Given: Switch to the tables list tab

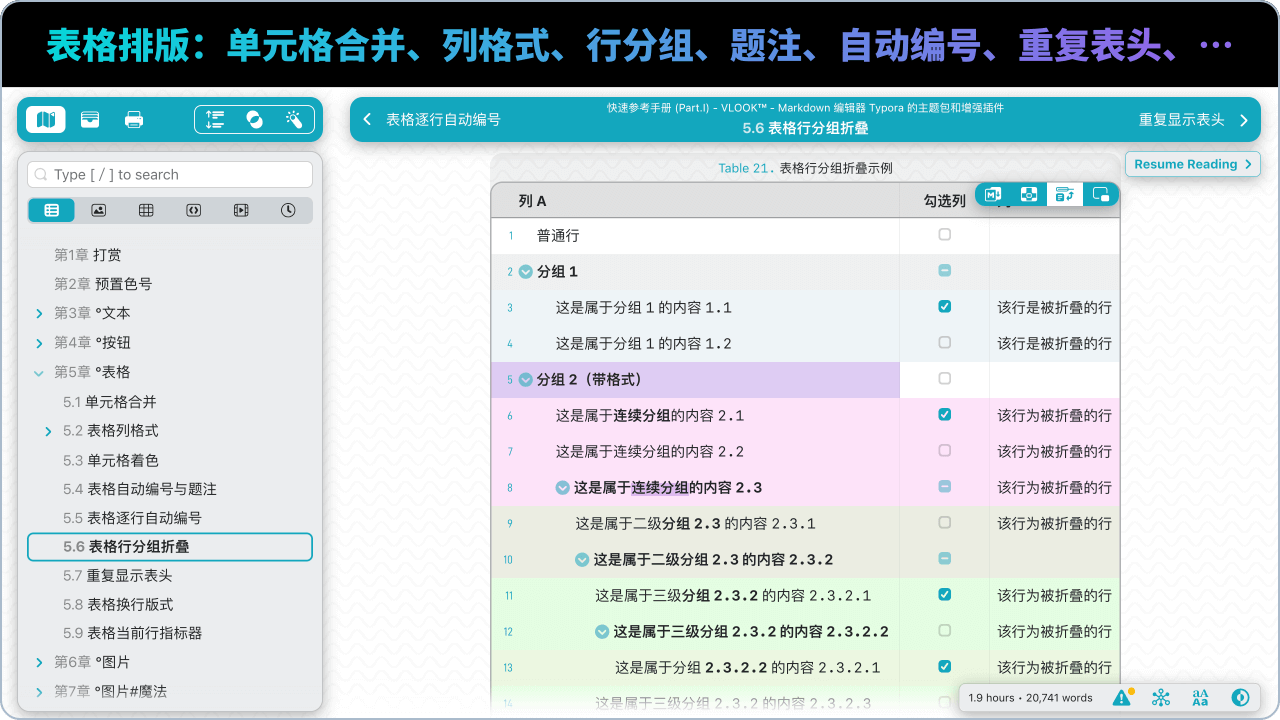Looking at the screenshot, I should tap(146, 210).
